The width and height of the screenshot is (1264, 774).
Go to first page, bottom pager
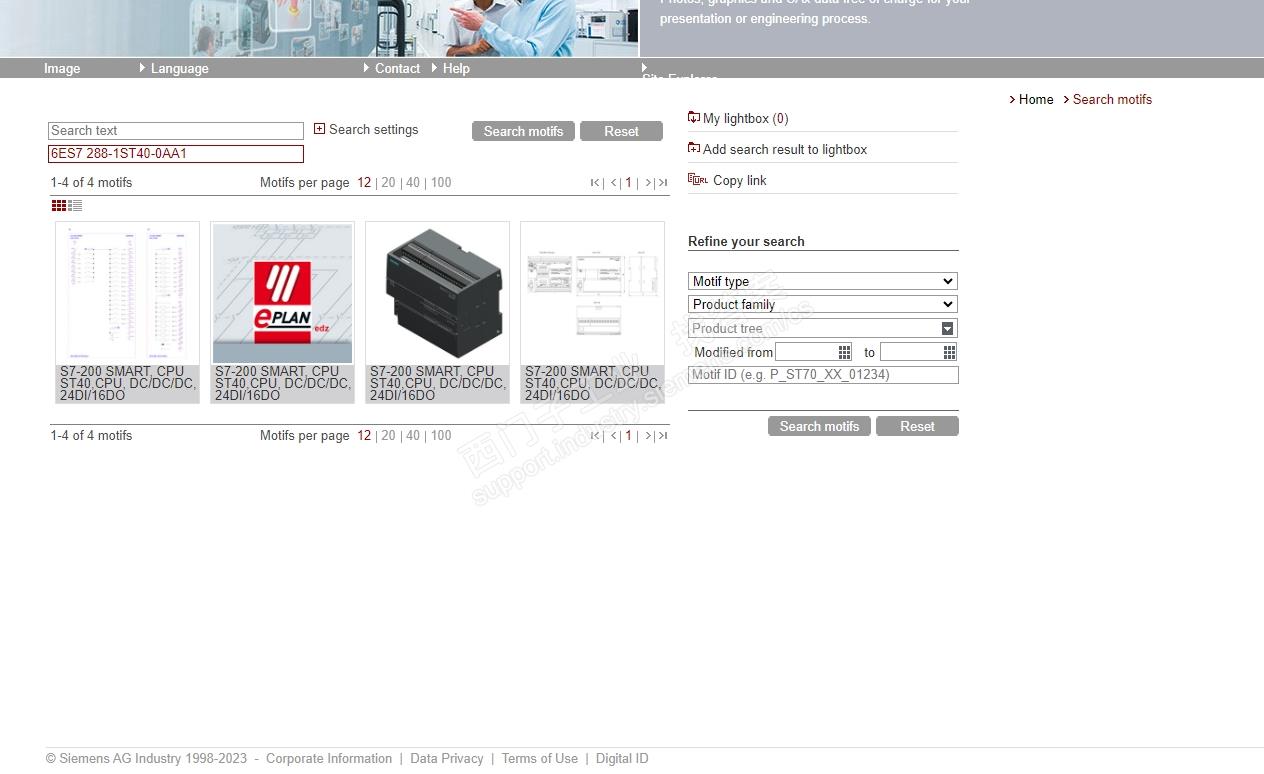595,436
